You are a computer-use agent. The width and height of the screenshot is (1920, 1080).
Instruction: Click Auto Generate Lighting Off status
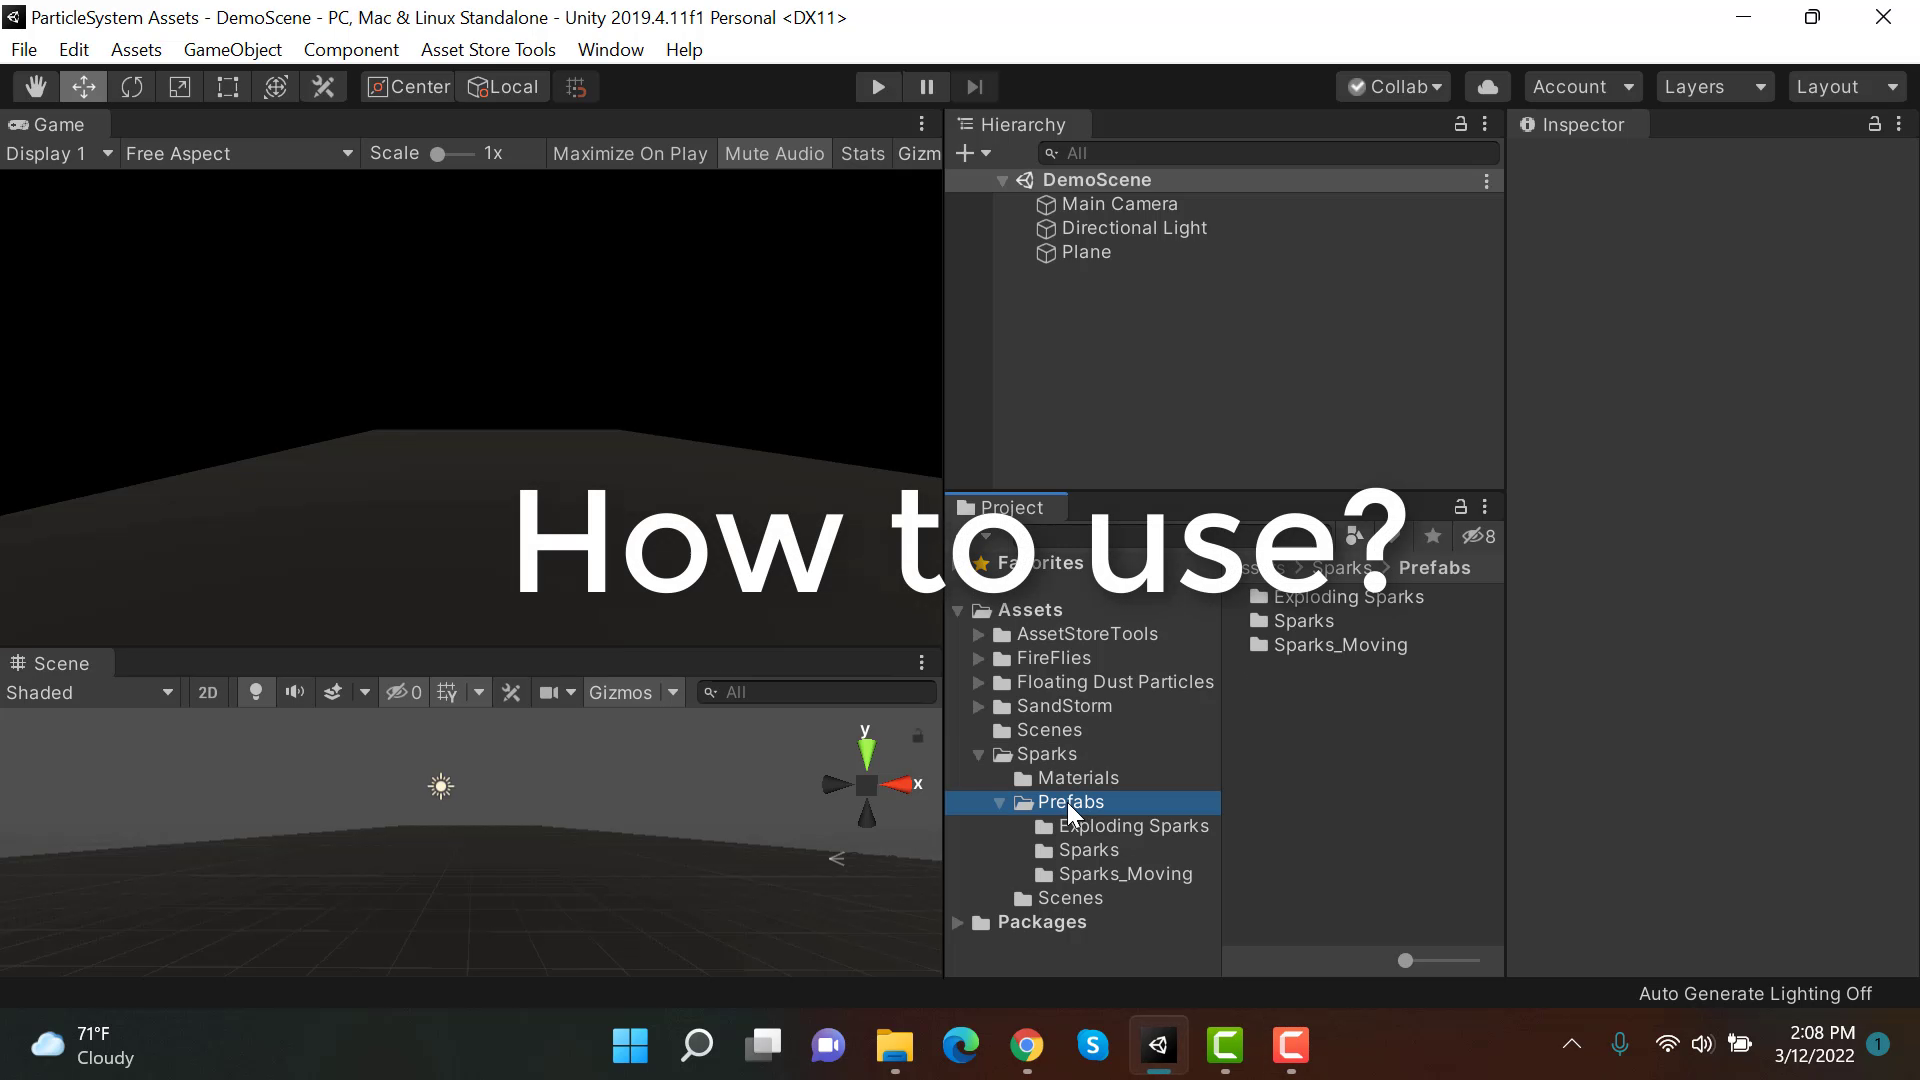click(1755, 994)
